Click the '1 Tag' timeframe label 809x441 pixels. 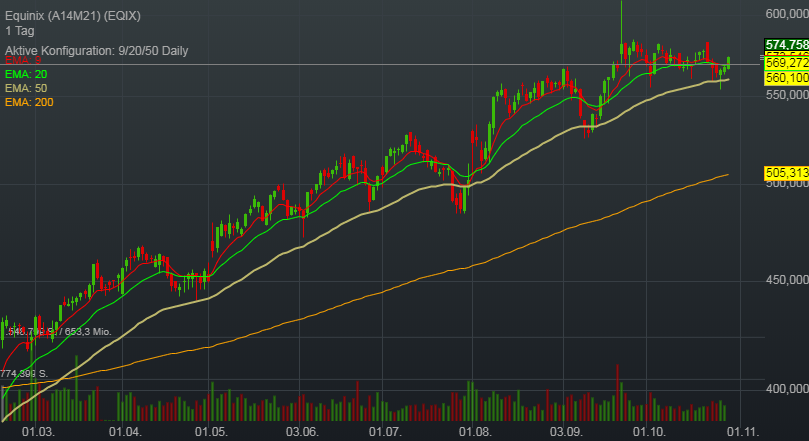tap(19, 31)
